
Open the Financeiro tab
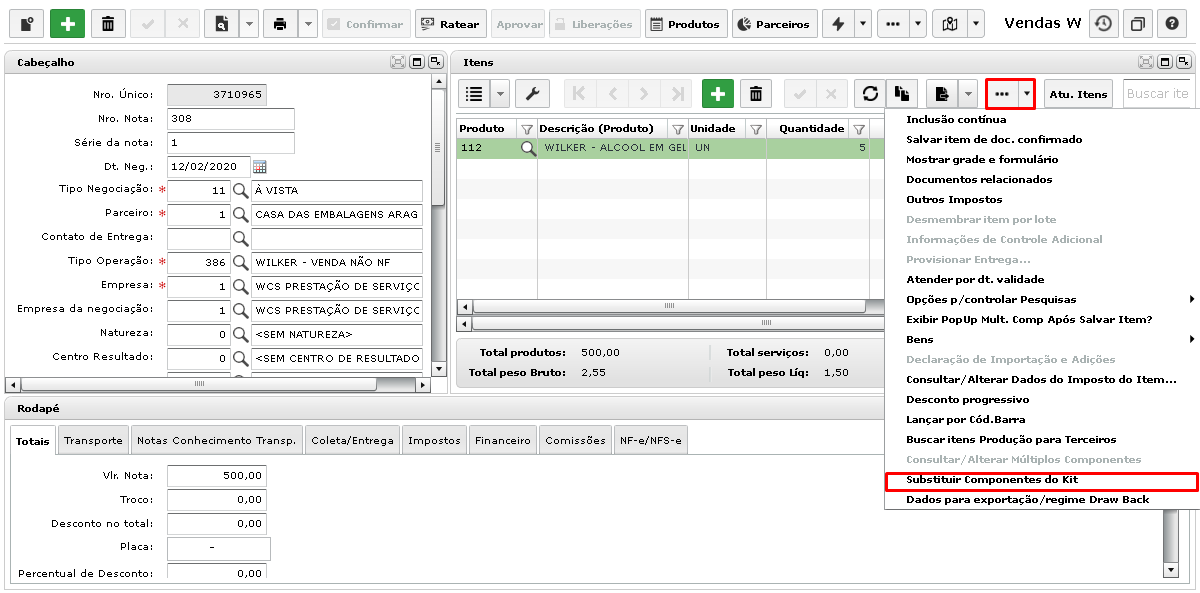[x=504, y=440]
